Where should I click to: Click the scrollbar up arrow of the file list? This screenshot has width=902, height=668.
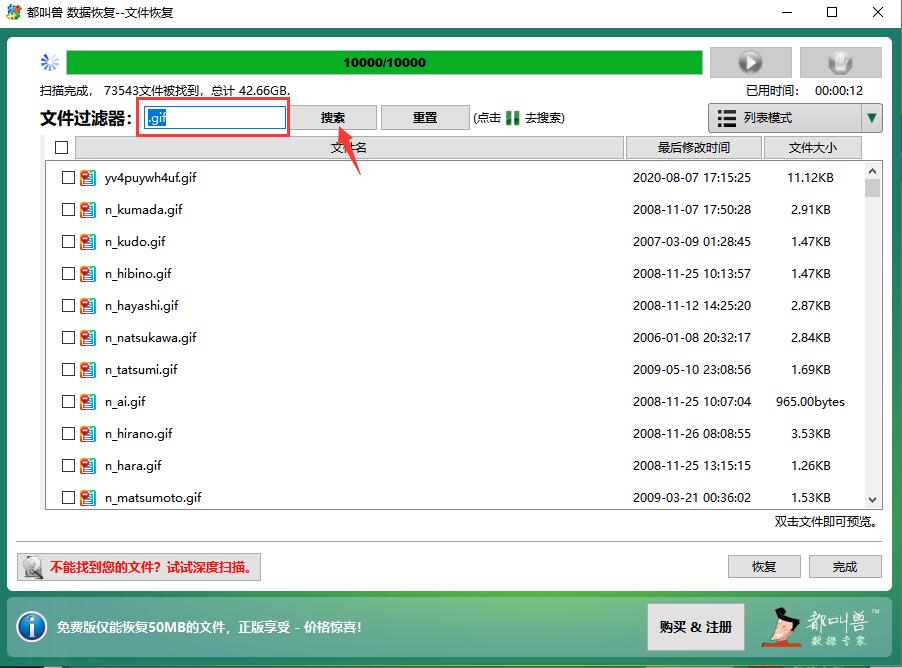point(872,171)
